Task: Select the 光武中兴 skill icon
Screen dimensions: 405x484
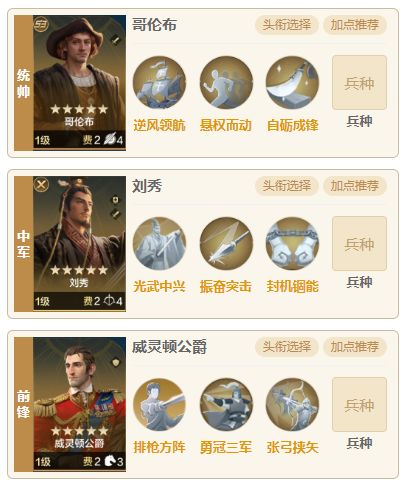Action: pos(159,244)
